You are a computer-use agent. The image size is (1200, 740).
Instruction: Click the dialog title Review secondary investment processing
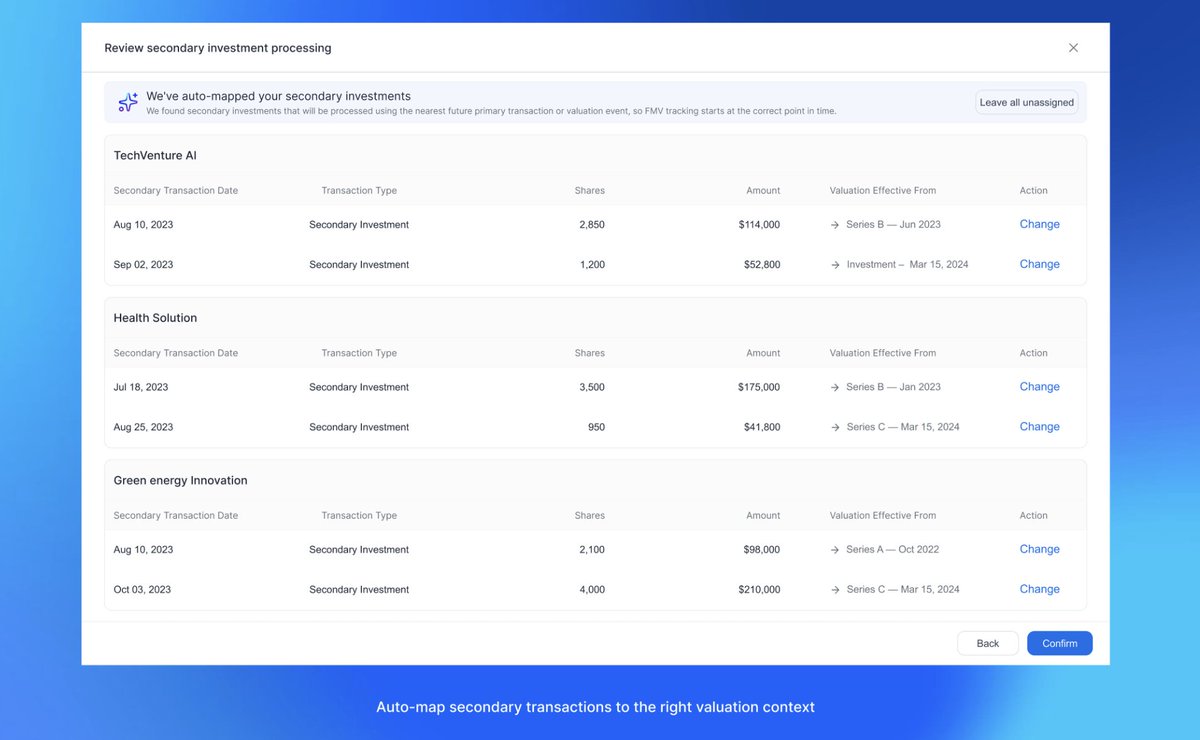(218, 48)
